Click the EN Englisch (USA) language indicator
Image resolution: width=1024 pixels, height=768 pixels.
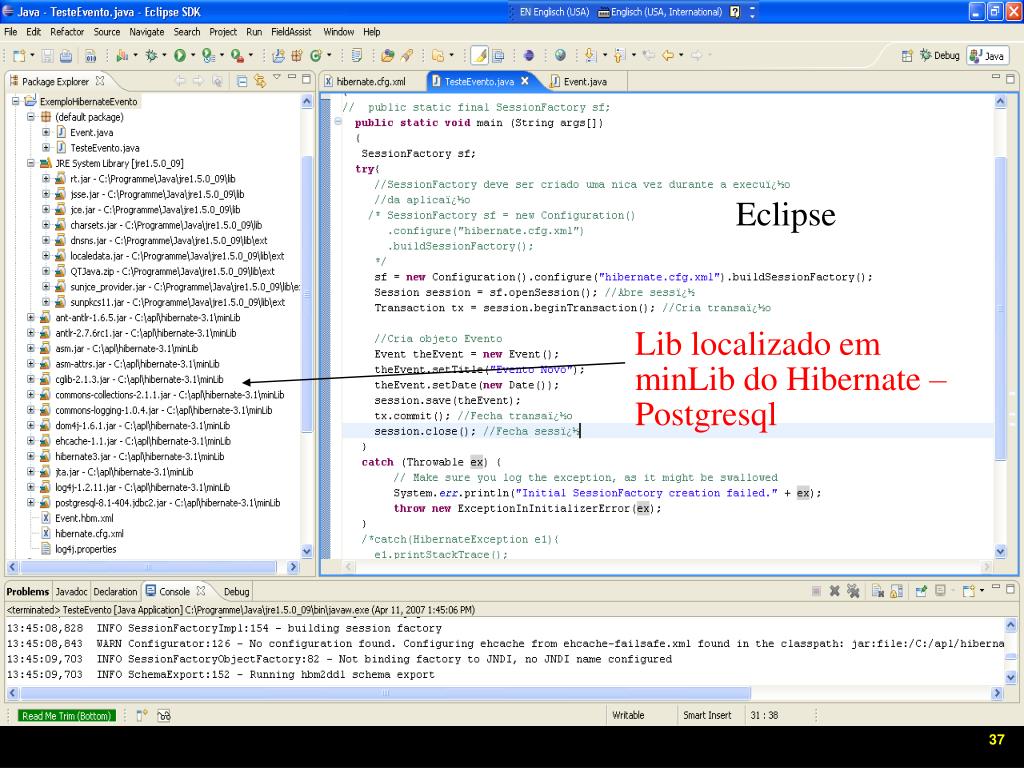coord(554,12)
